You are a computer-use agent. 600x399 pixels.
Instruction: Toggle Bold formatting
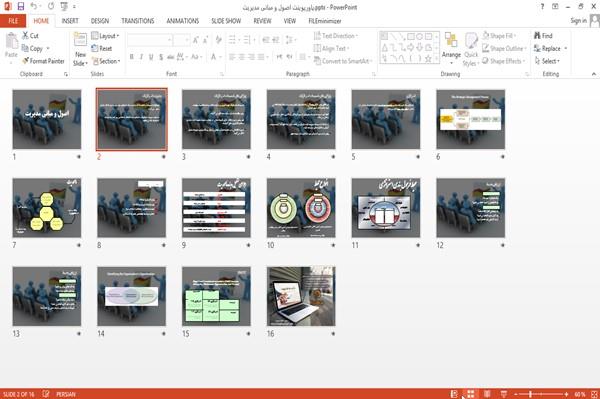(x=132, y=57)
